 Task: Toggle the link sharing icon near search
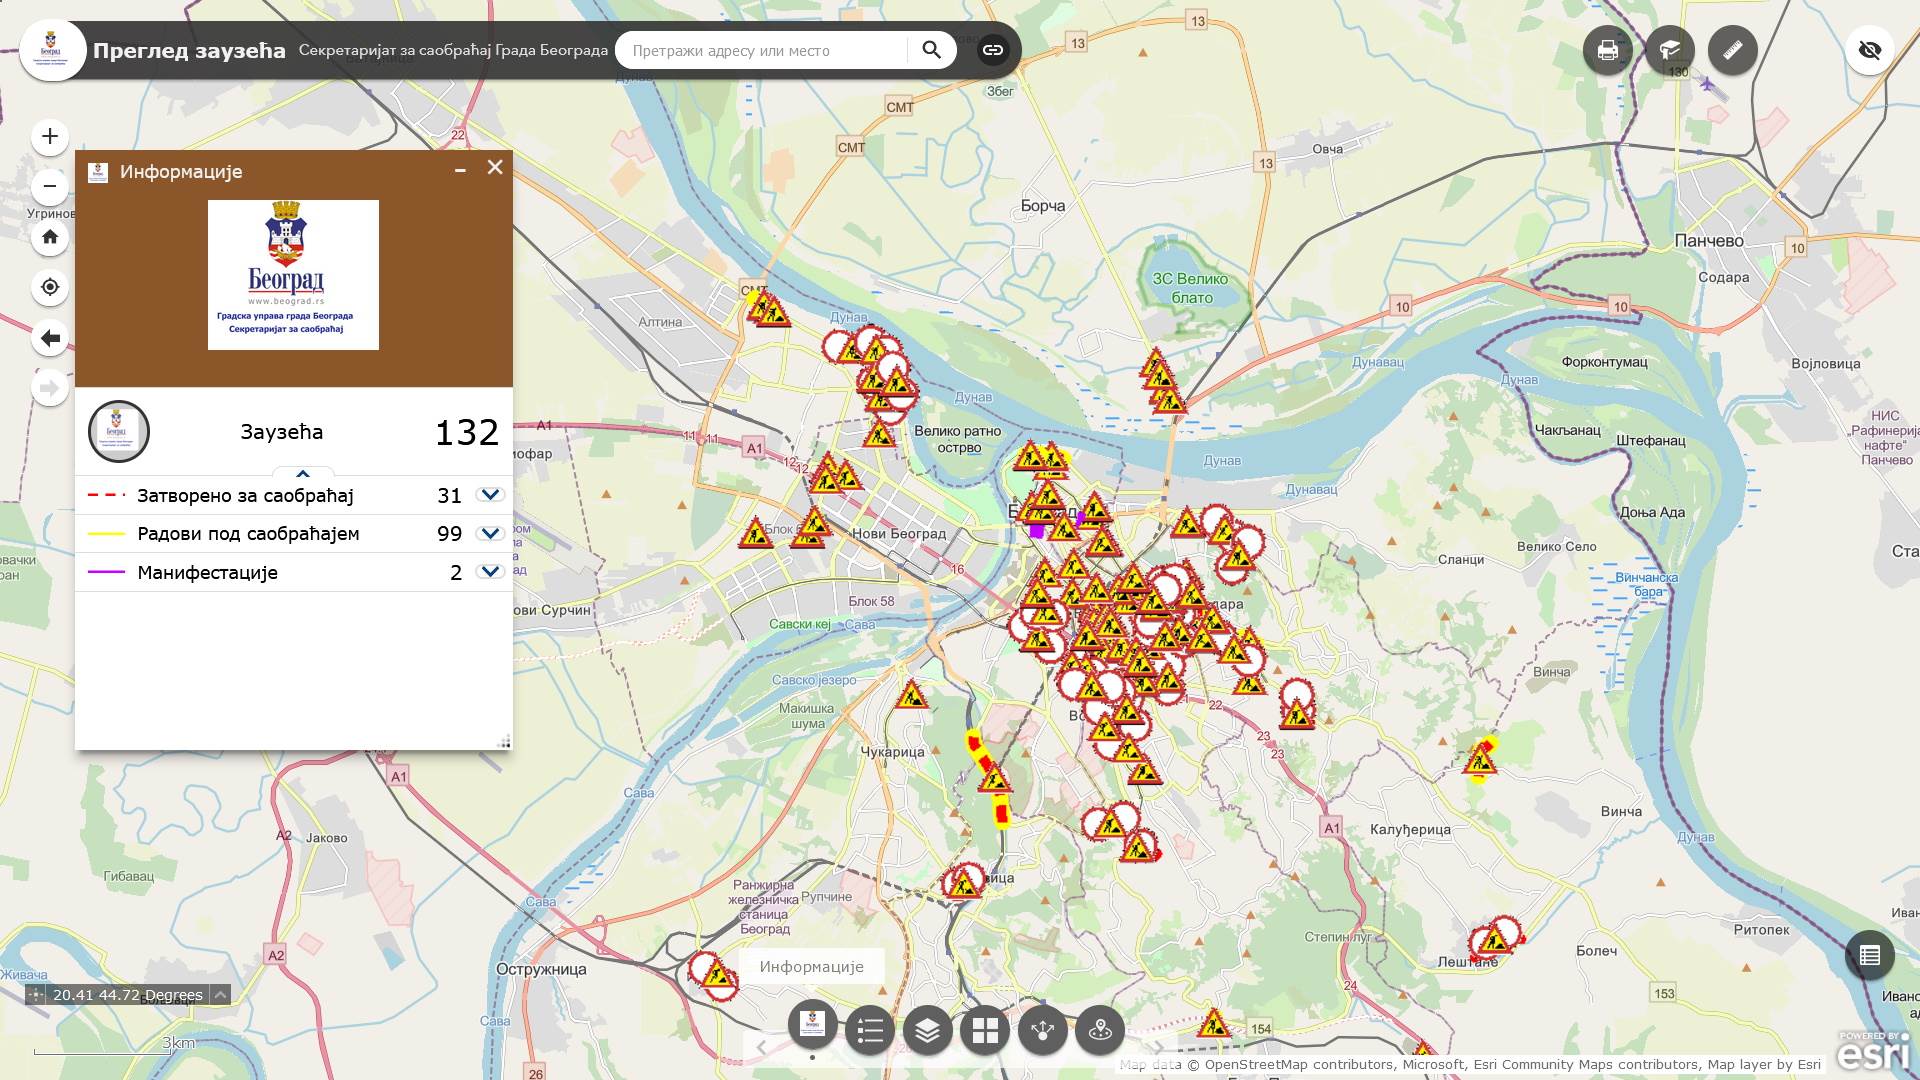click(x=993, y=49)
